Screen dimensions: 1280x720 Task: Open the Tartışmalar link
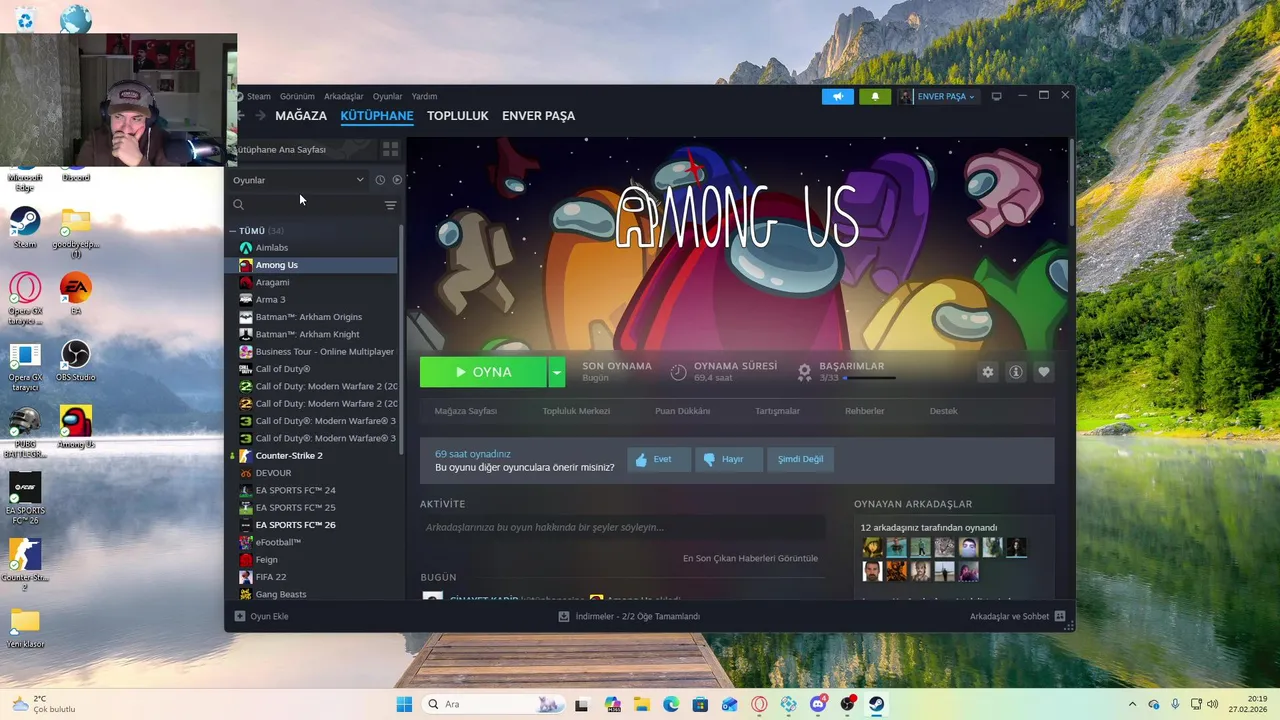(x=777, y=411)
